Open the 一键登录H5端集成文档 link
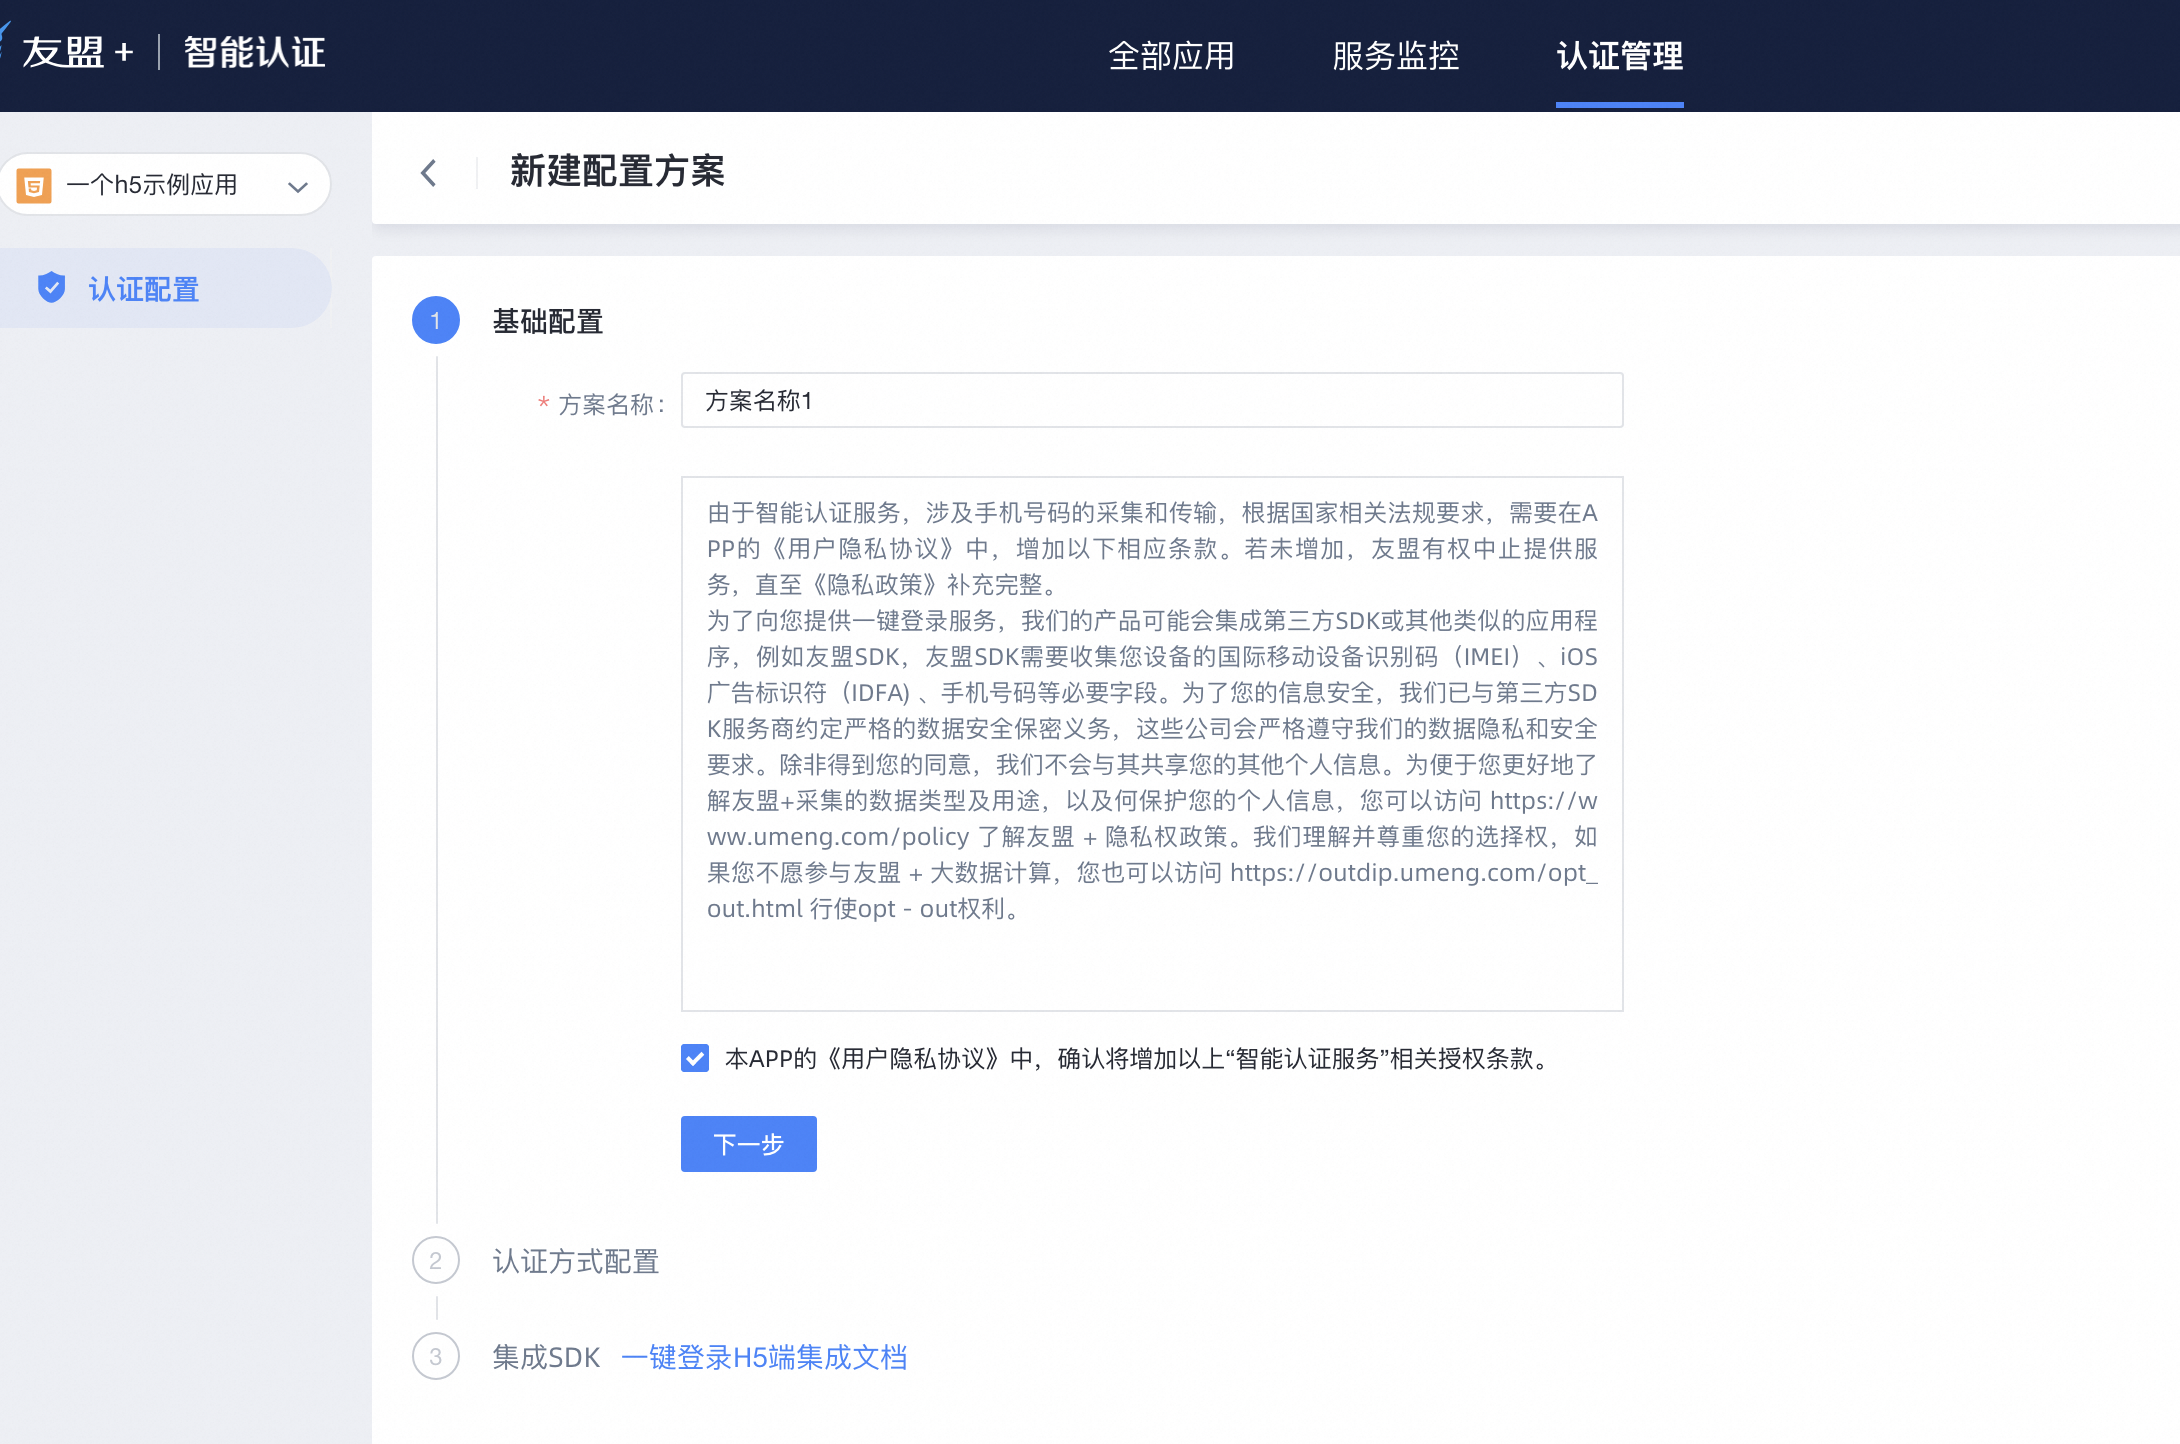 coord(764,1357)
